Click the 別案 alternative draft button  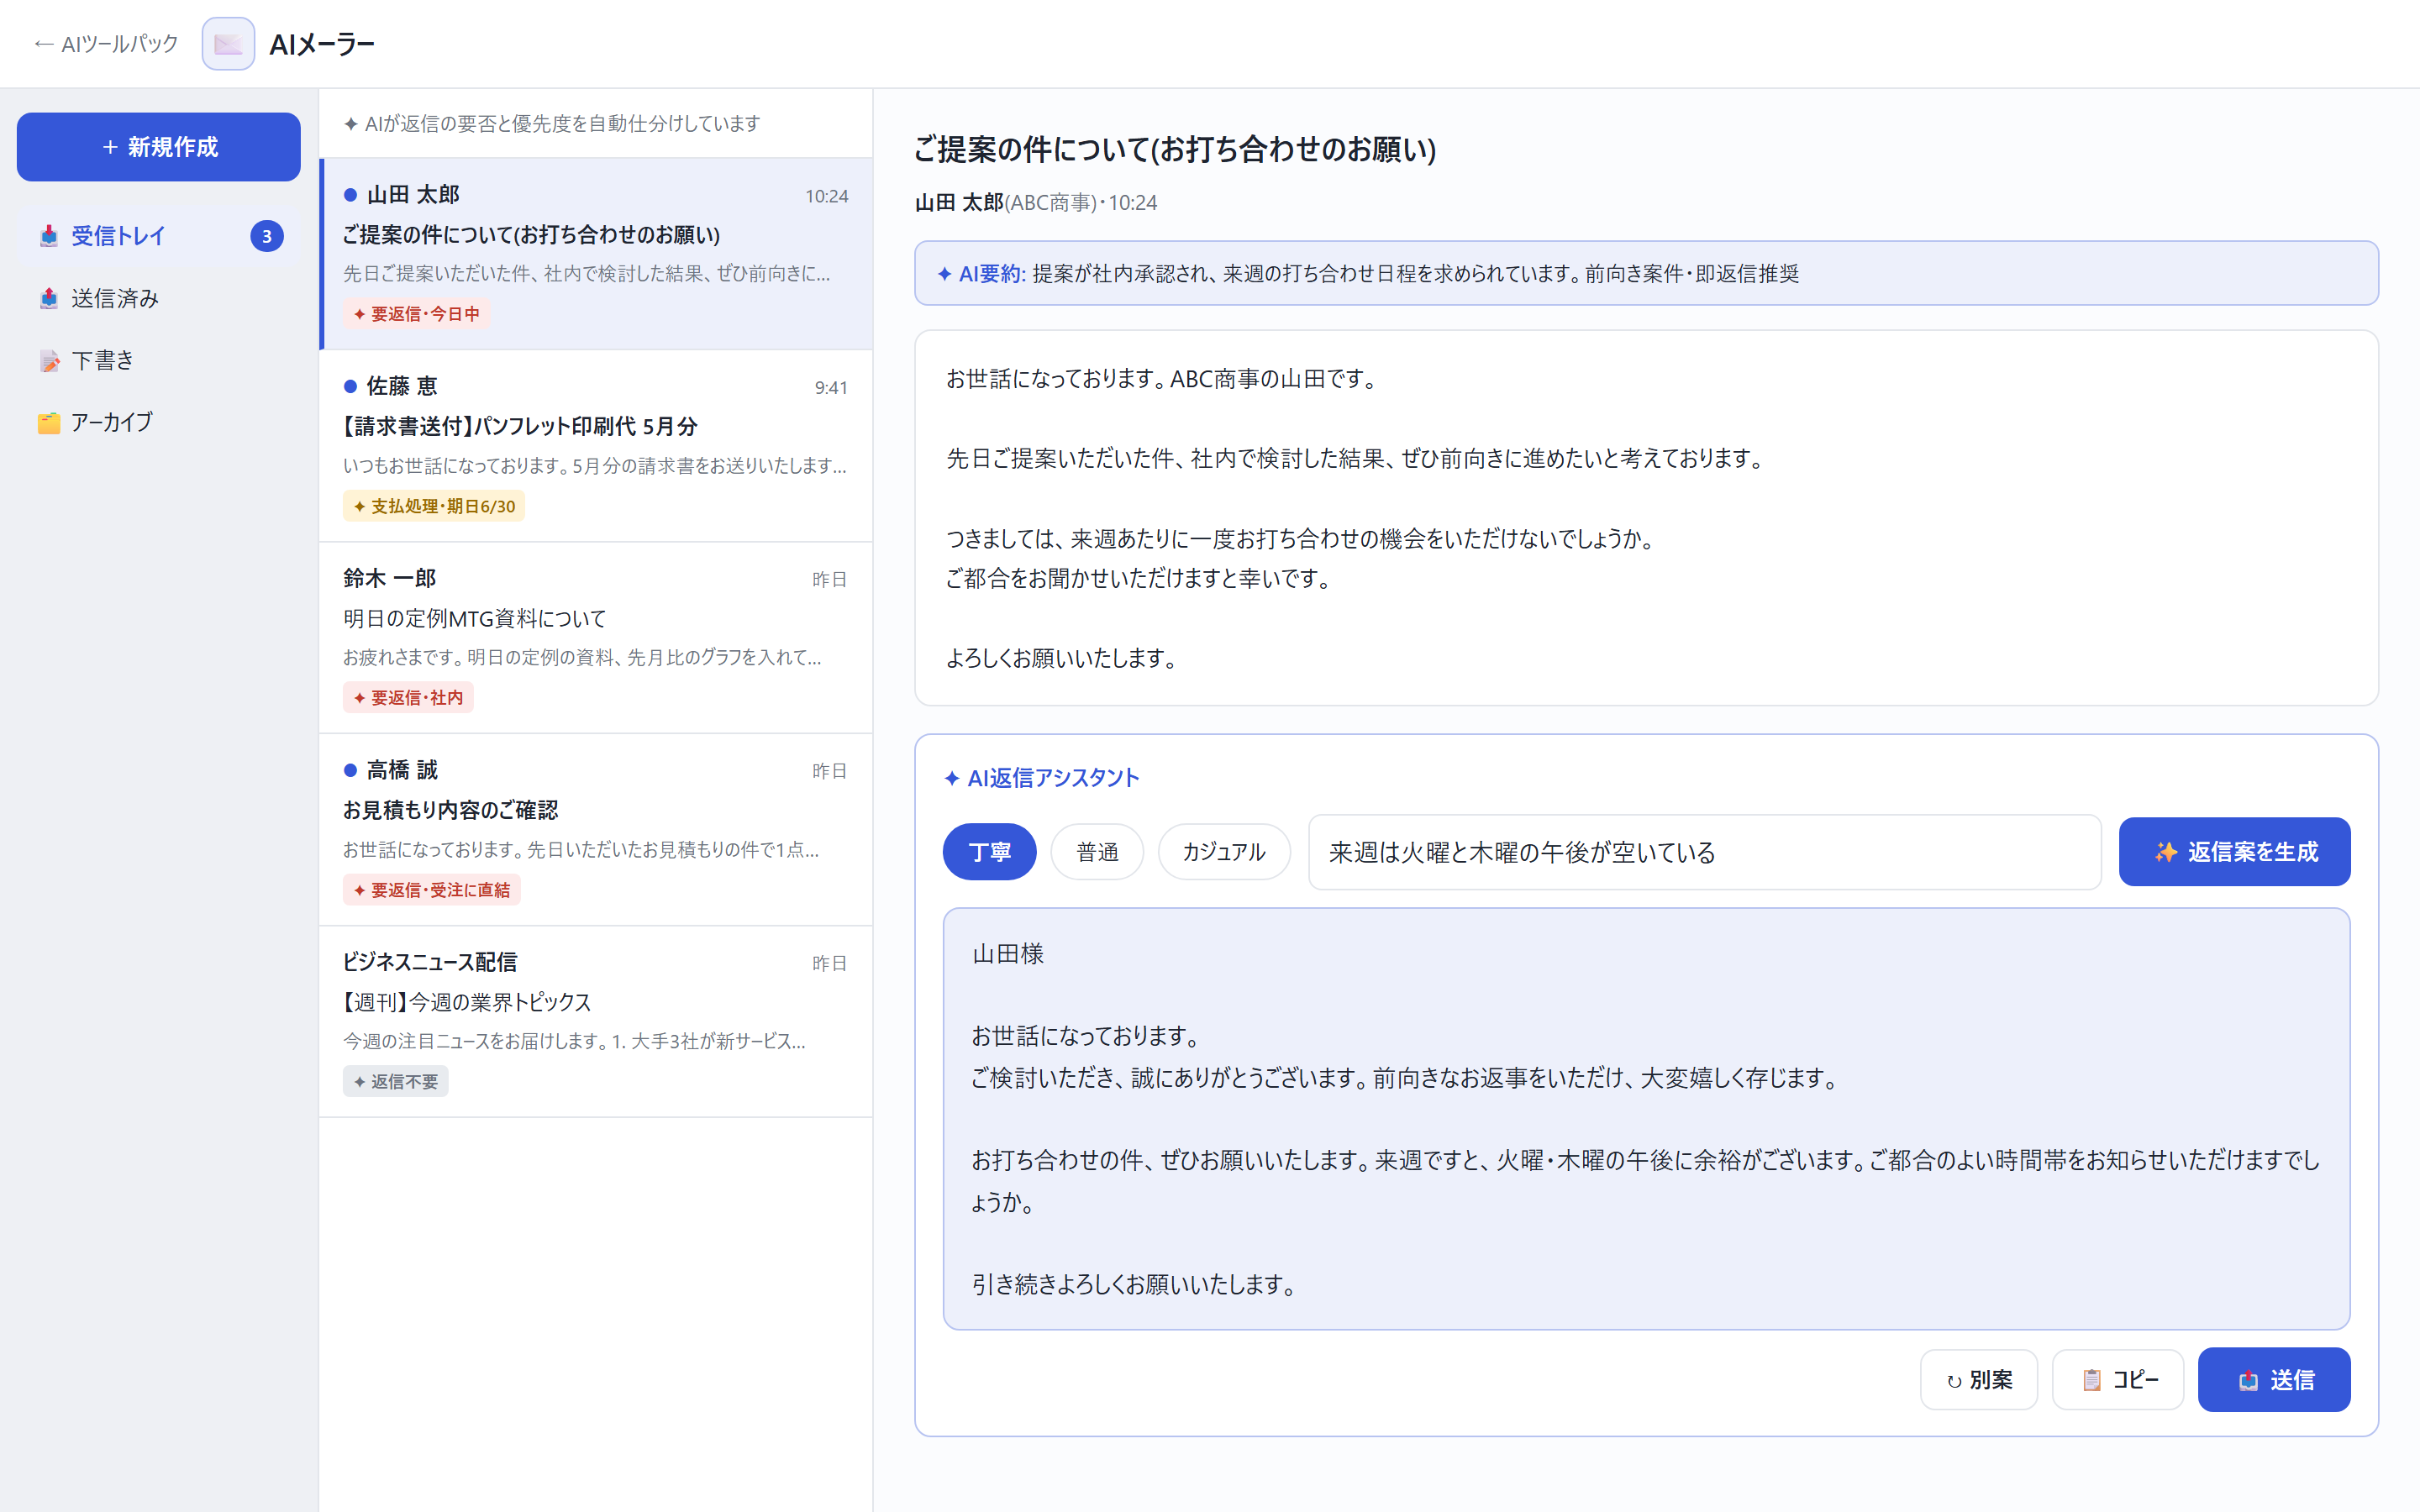click(1978, 1380)
